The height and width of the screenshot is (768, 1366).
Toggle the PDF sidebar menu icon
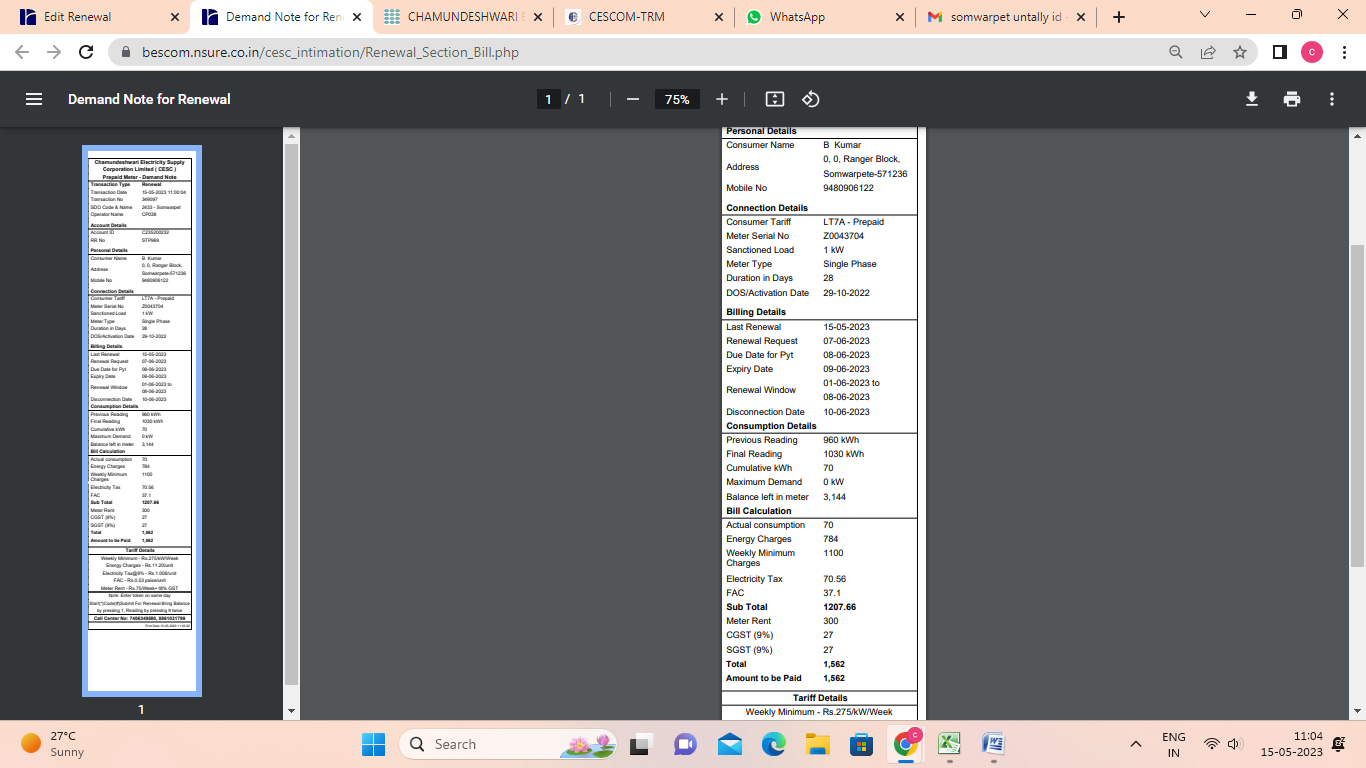(34, 99)
